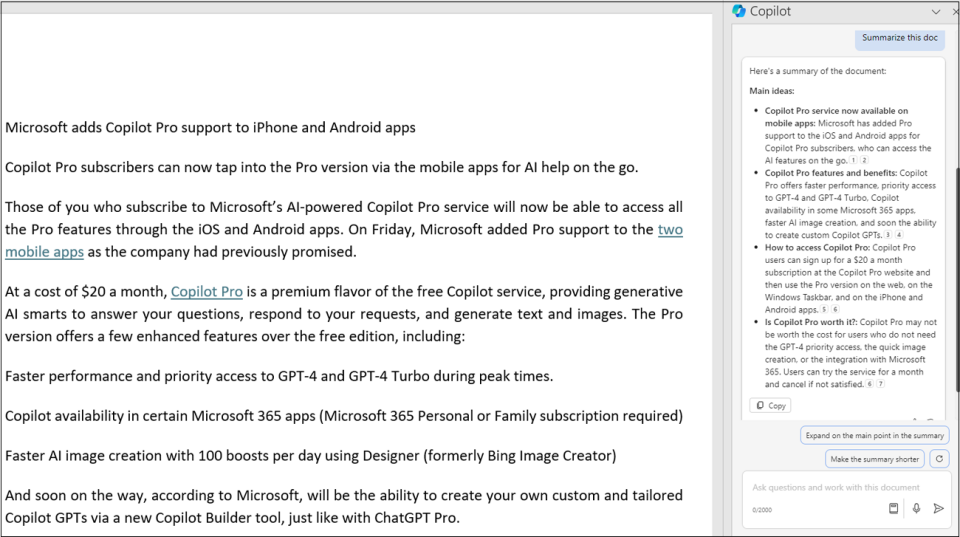
Task: Click the 'Faster AI image creation' line
Action: [x=311, y=456]
